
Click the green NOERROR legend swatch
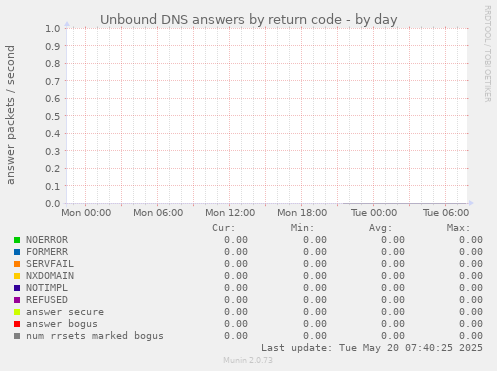pyautogui.click(x=17, y=240)
